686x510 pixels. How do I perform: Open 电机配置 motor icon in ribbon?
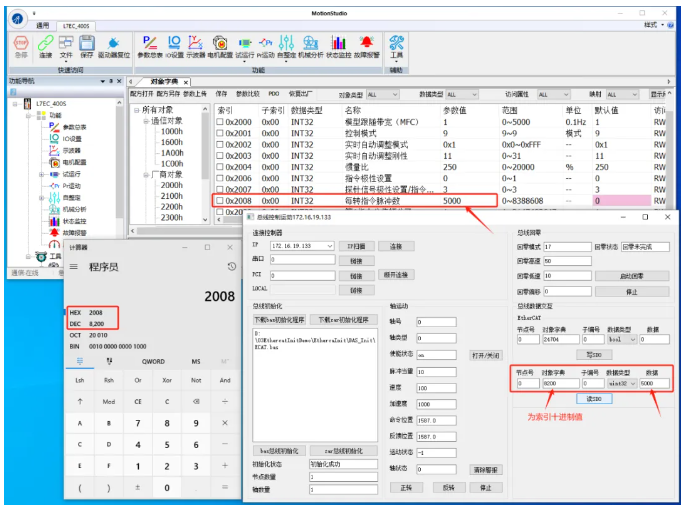click(x=220, y=47)
